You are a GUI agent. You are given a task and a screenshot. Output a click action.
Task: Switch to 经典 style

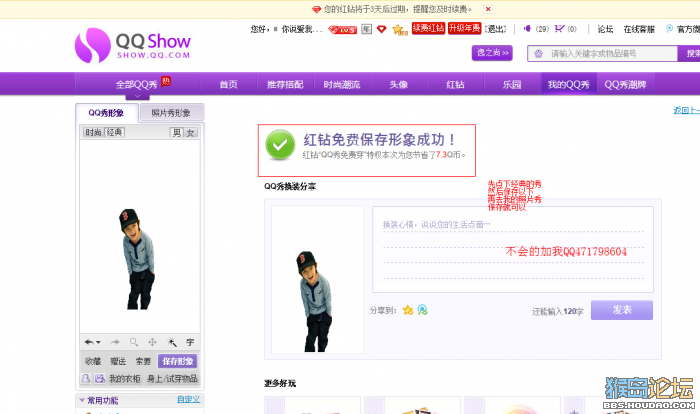(x=114, y=132)
